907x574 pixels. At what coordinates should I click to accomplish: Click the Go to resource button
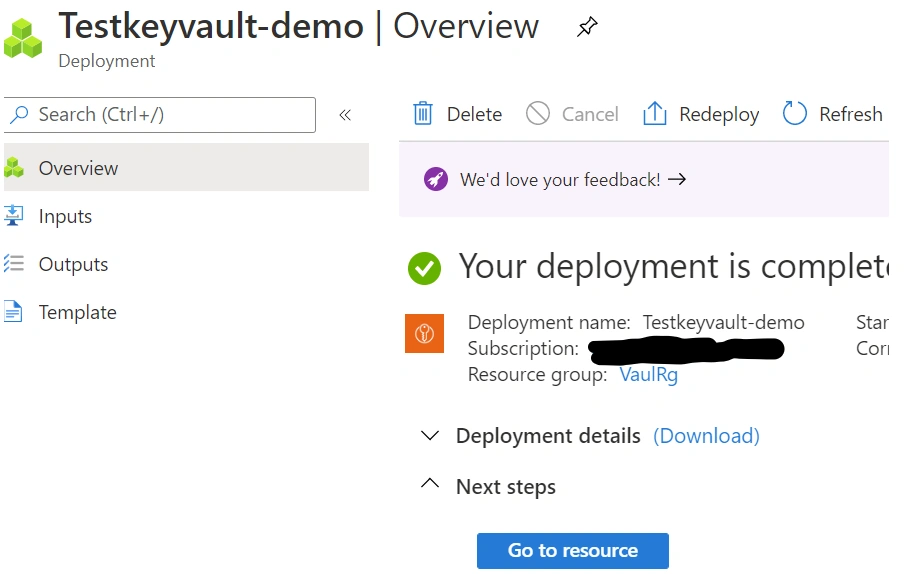click(573, 551)
